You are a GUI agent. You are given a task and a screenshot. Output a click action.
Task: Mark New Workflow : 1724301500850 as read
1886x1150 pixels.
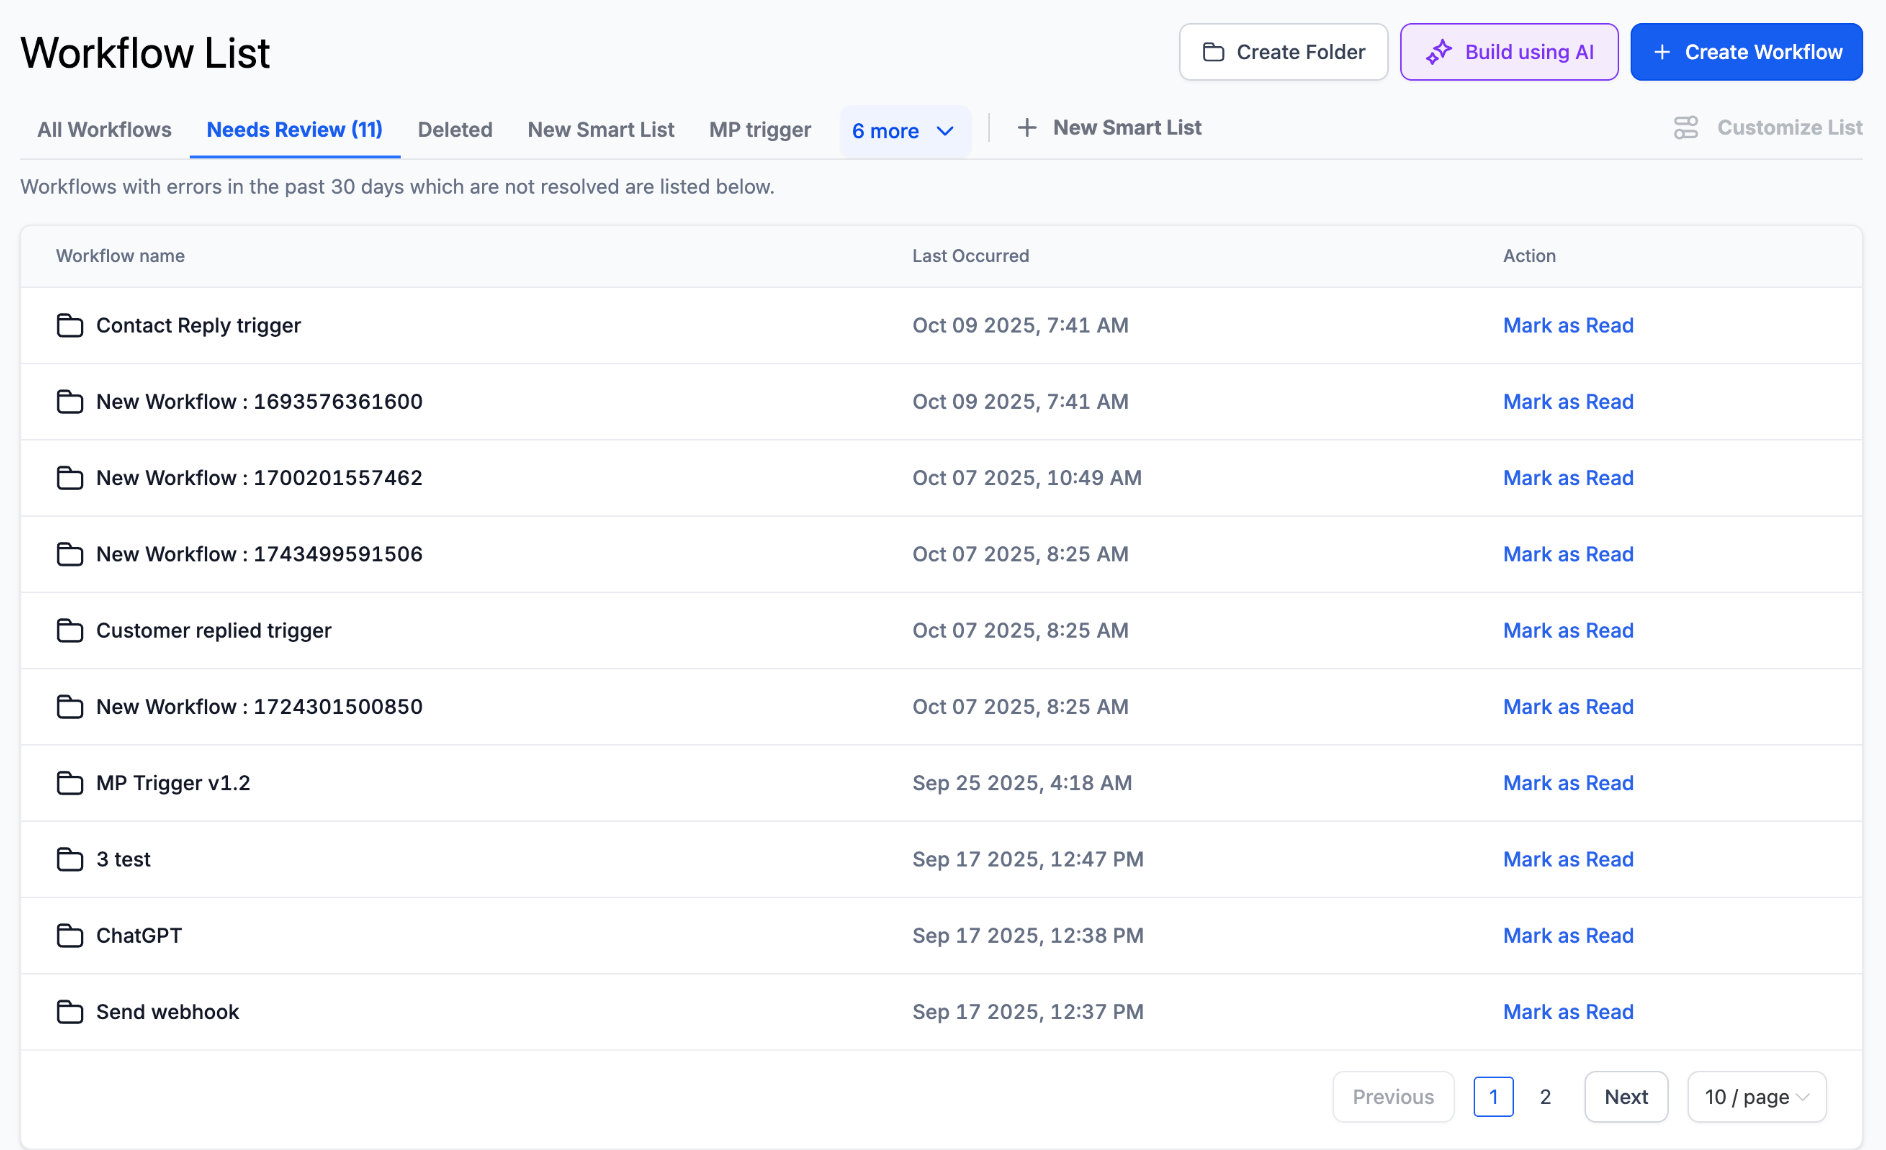point(1568,707)
